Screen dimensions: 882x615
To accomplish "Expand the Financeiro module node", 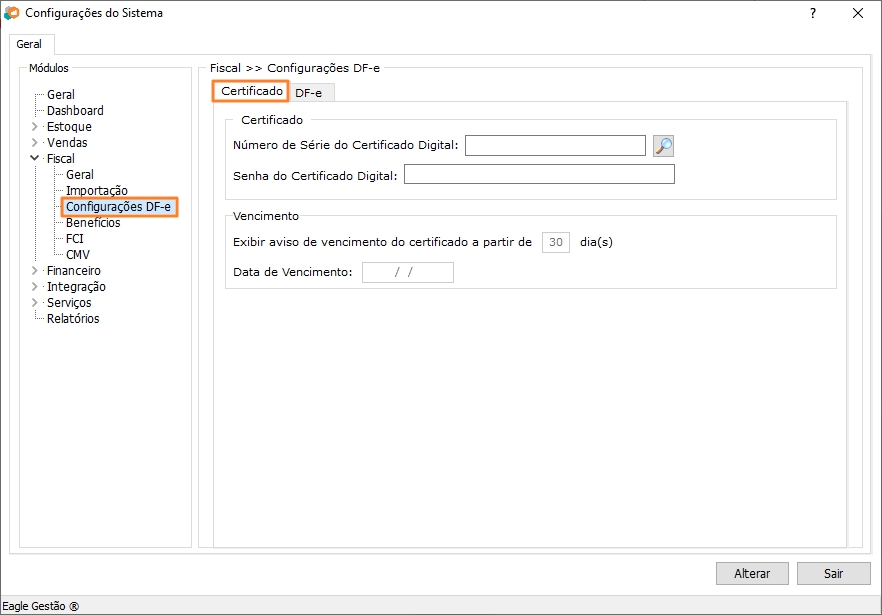I will click(x=35, y=271).
